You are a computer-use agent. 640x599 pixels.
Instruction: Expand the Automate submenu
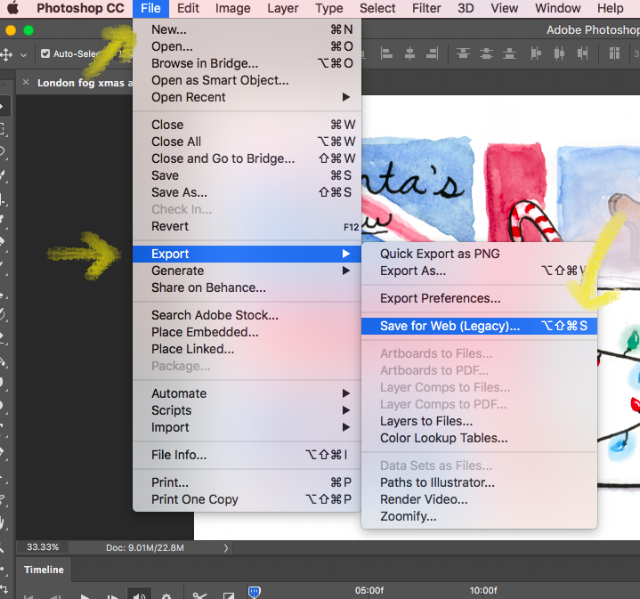247,393
